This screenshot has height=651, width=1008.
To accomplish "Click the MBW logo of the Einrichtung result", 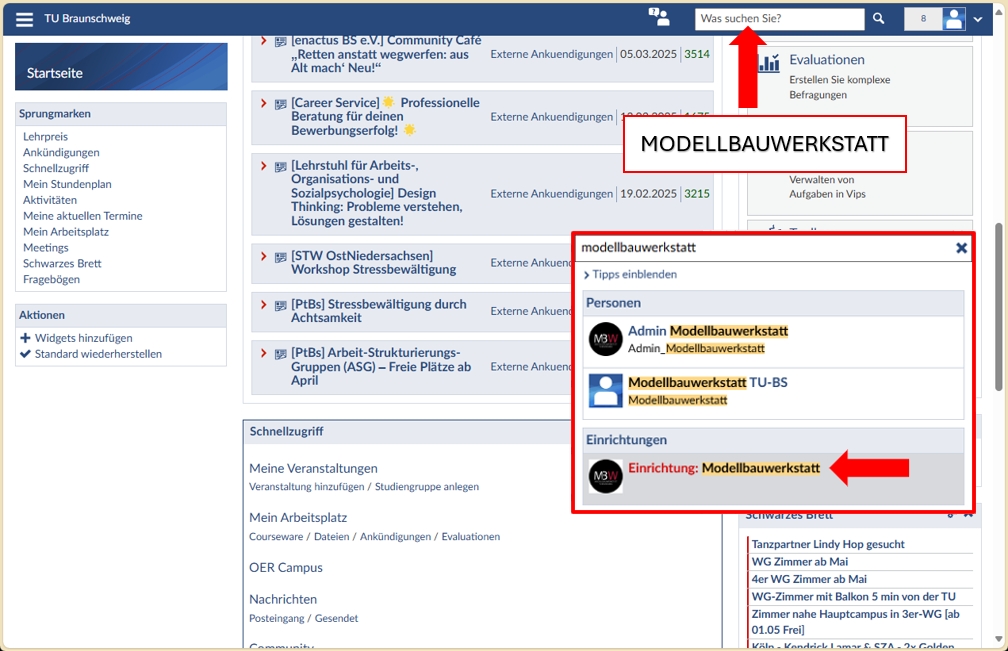I will 606,476.
